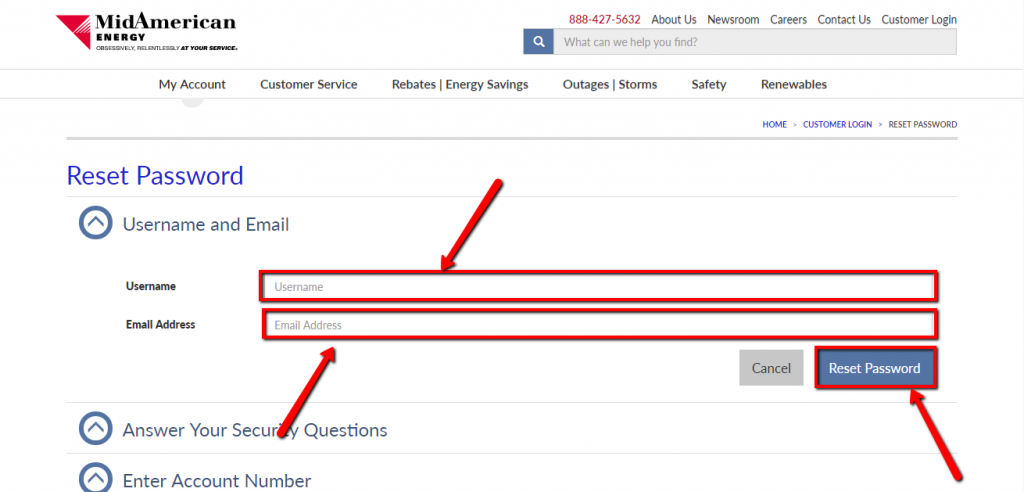Open the Rebates | Energy Savings menu
Viewport: 1024px width, 492px height.
click(x=460, y=84)
